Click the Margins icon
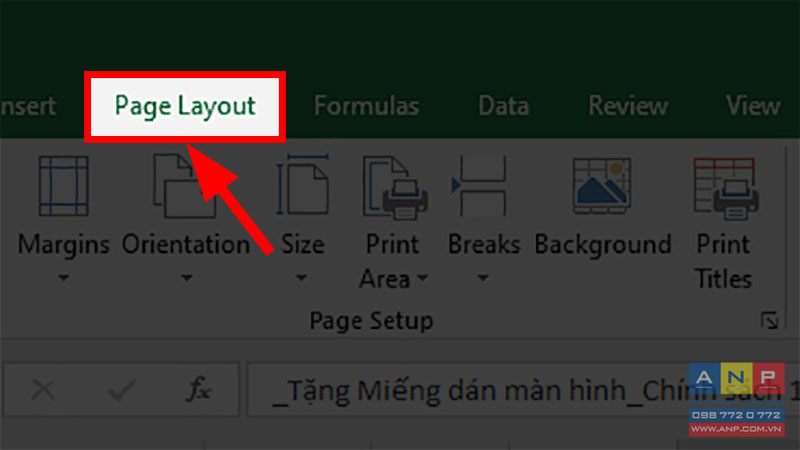The image size is (800, 450). click(64, 186)
